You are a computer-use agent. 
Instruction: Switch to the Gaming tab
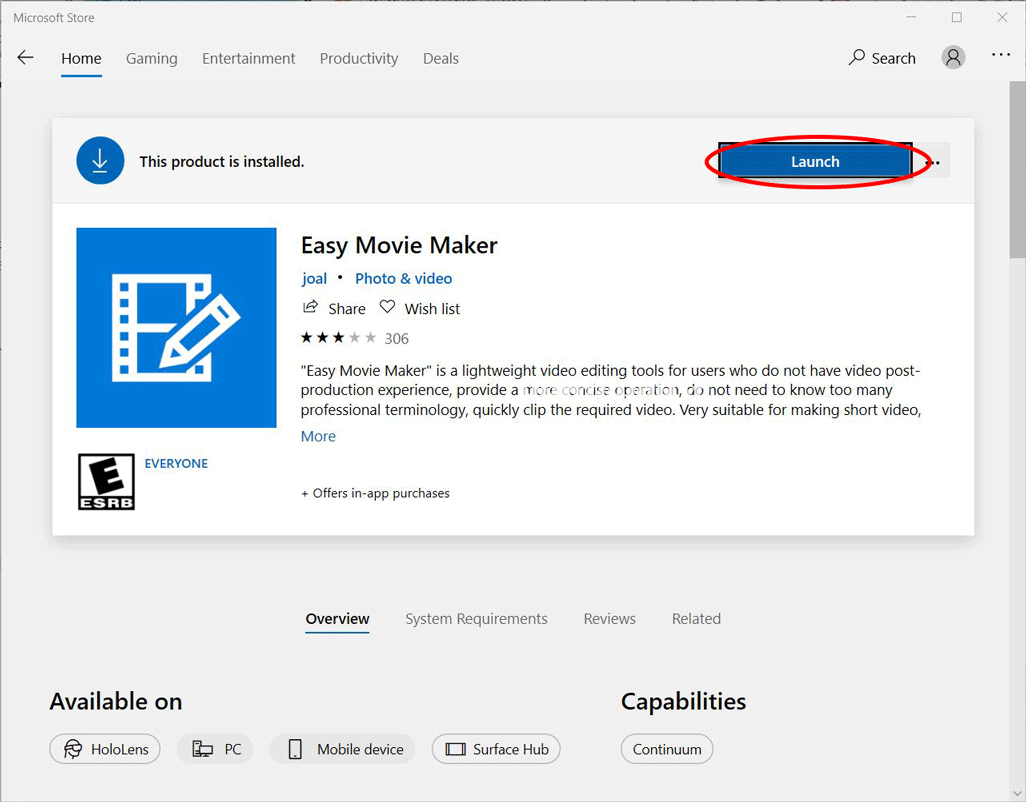[152, 58]
